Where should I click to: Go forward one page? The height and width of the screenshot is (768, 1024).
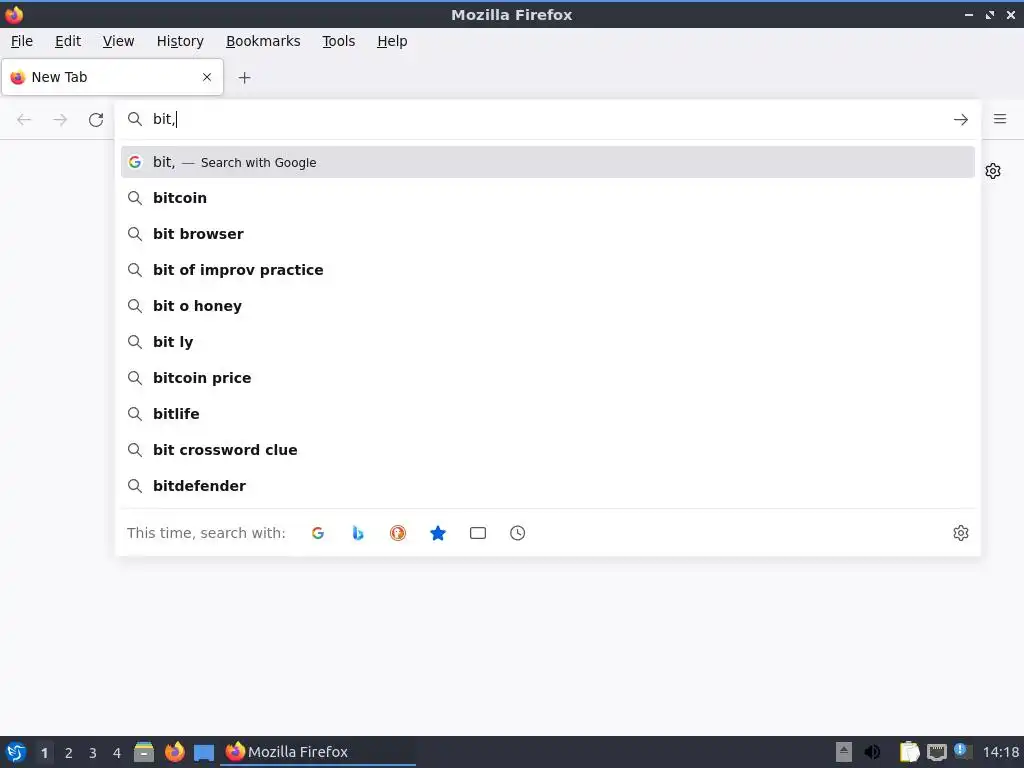pyautogui.click(x=60, y=120)
